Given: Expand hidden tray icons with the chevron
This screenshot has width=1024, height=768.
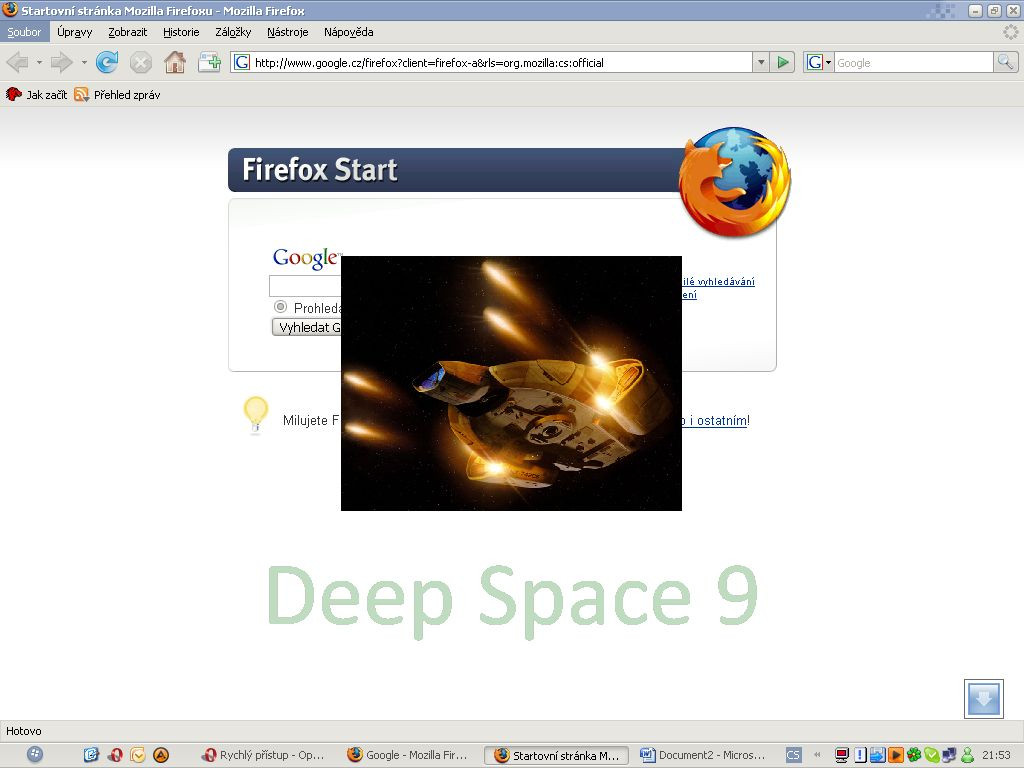Looking at the screenshot, I should pyautogui.click(x=817, y=755).
